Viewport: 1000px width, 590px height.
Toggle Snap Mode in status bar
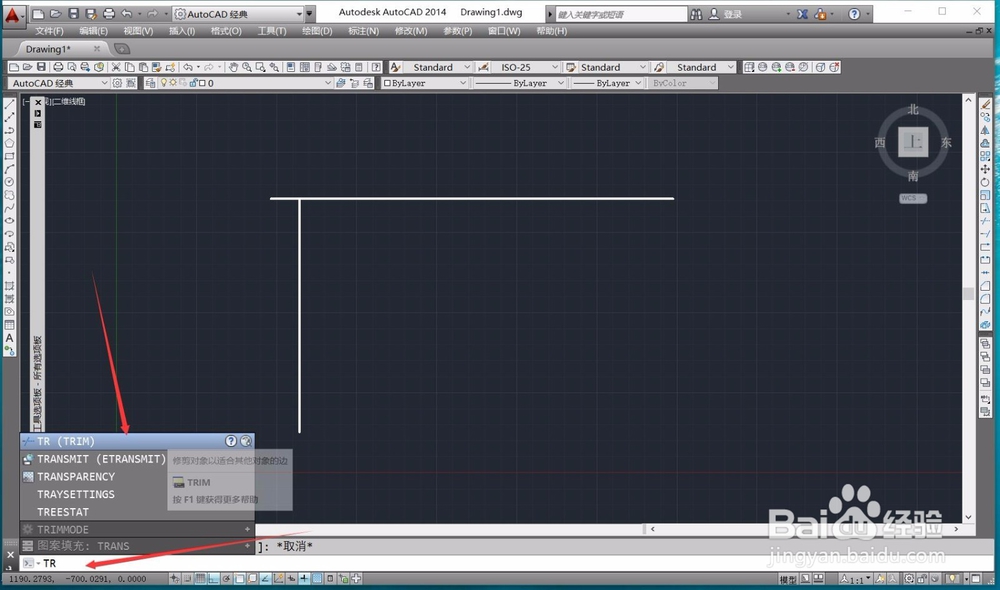point(188,579)
